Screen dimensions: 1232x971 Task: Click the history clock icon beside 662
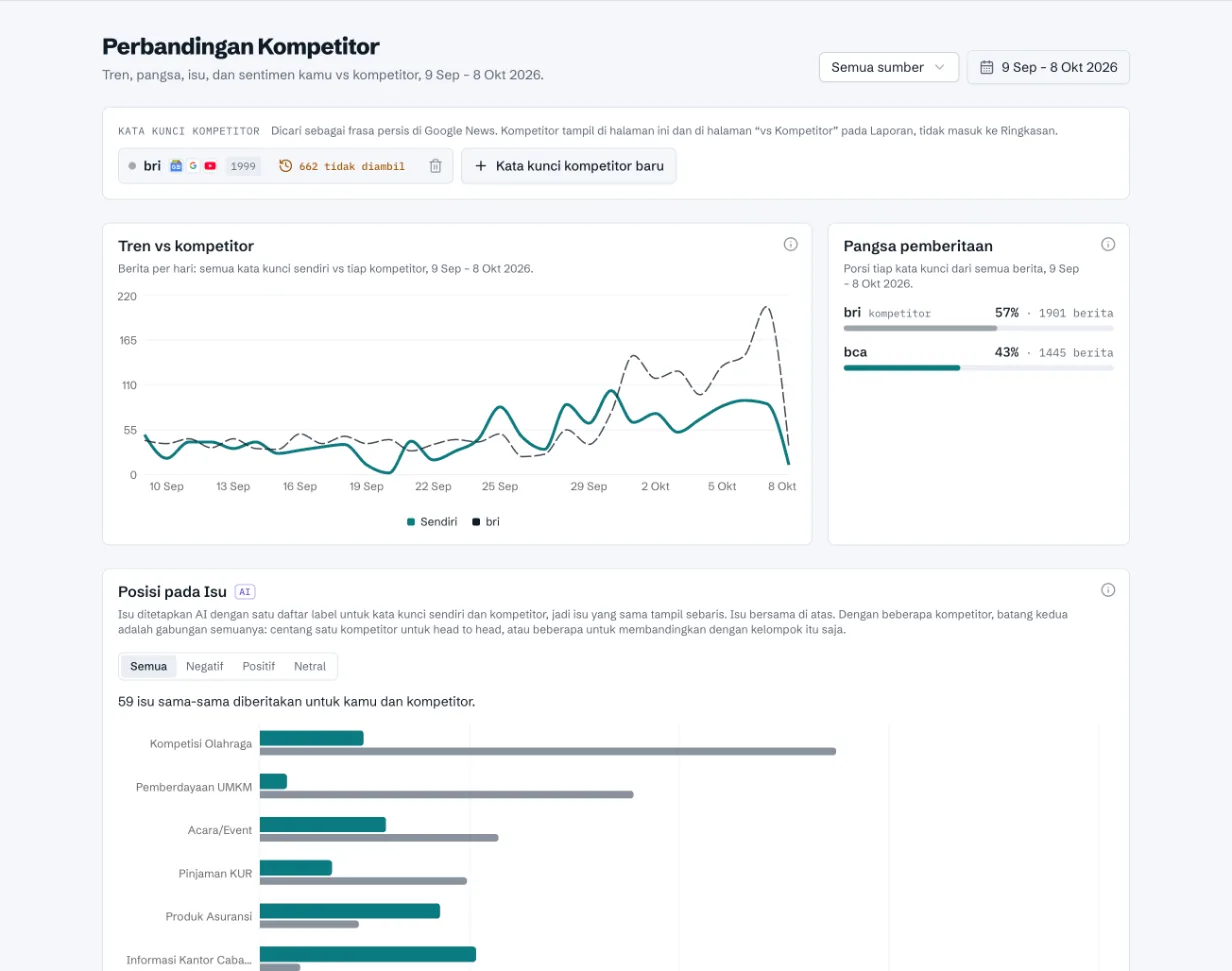[x=285, y=166]
